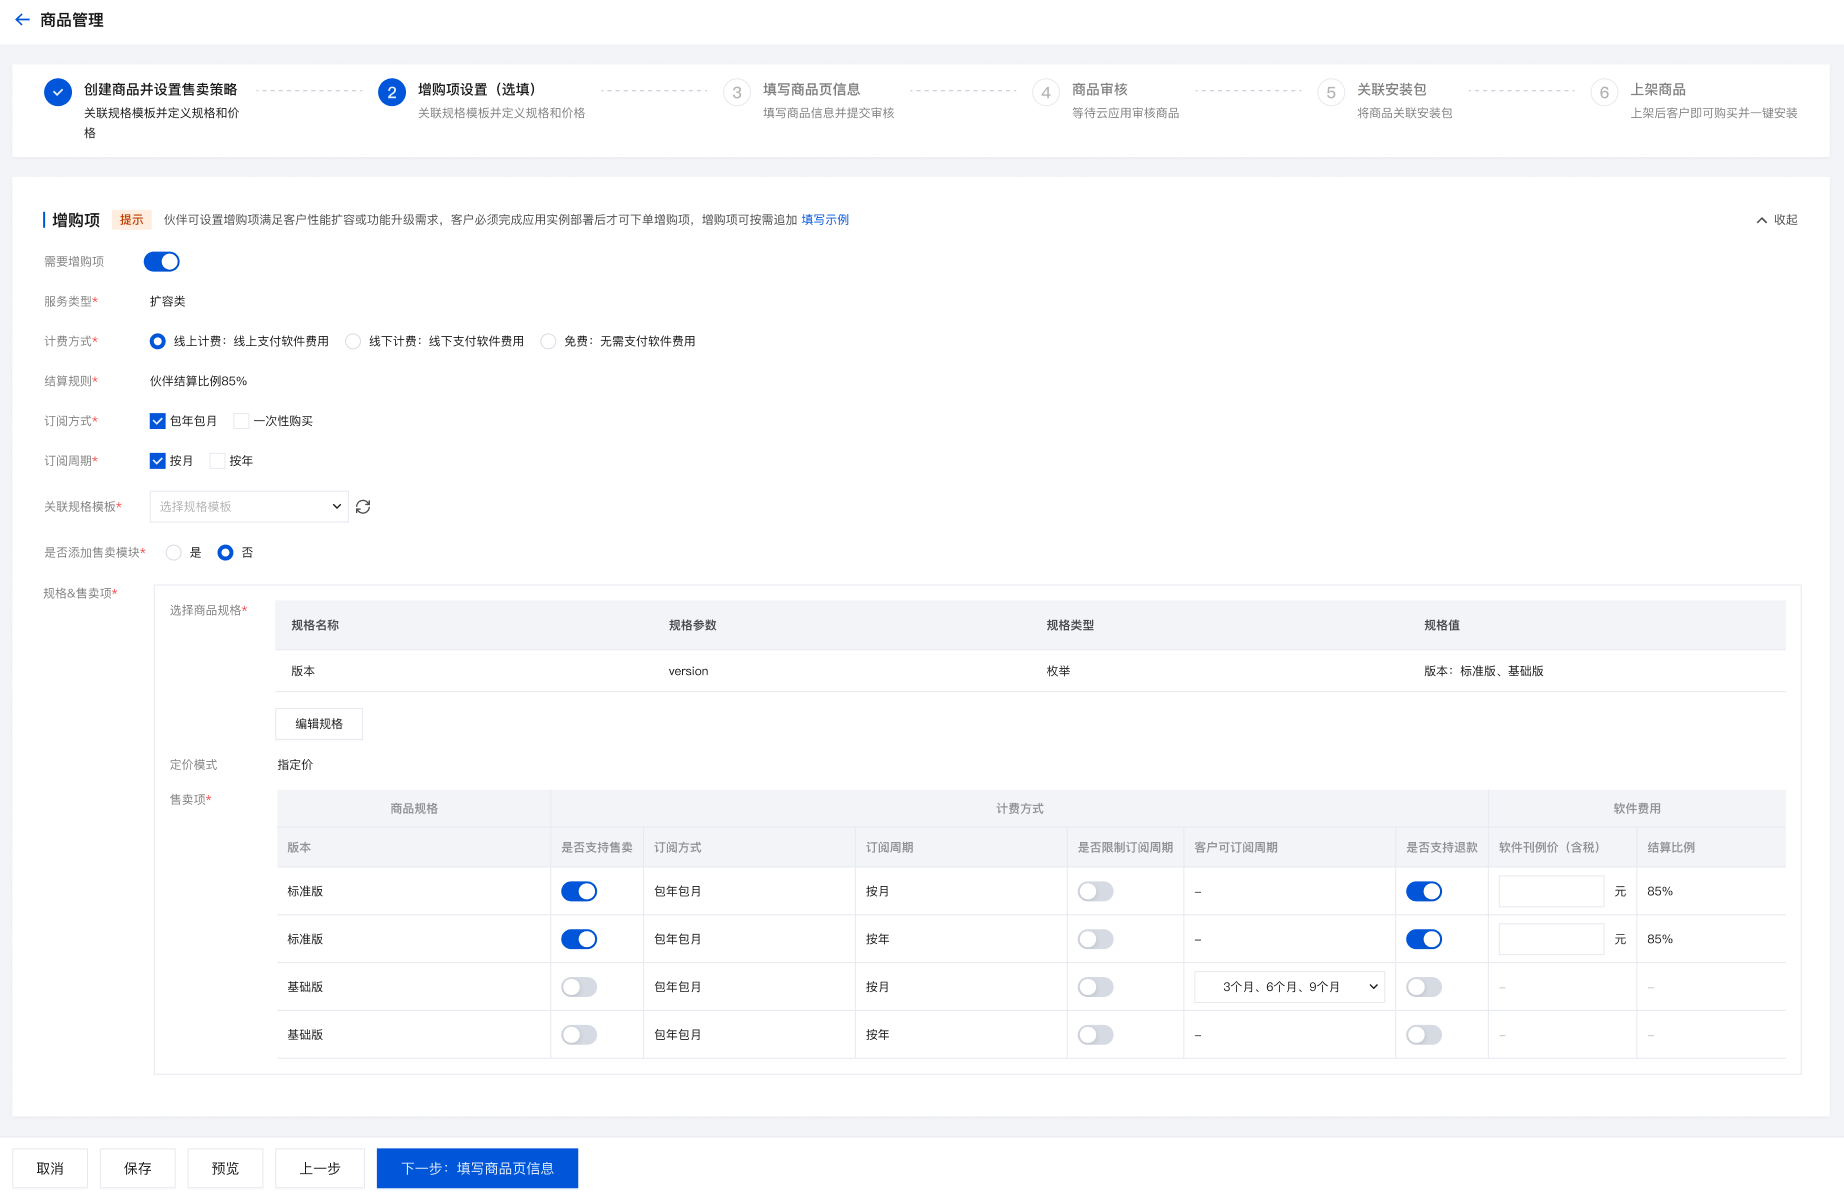Click the 编辑规格 button

click(319, 724)
